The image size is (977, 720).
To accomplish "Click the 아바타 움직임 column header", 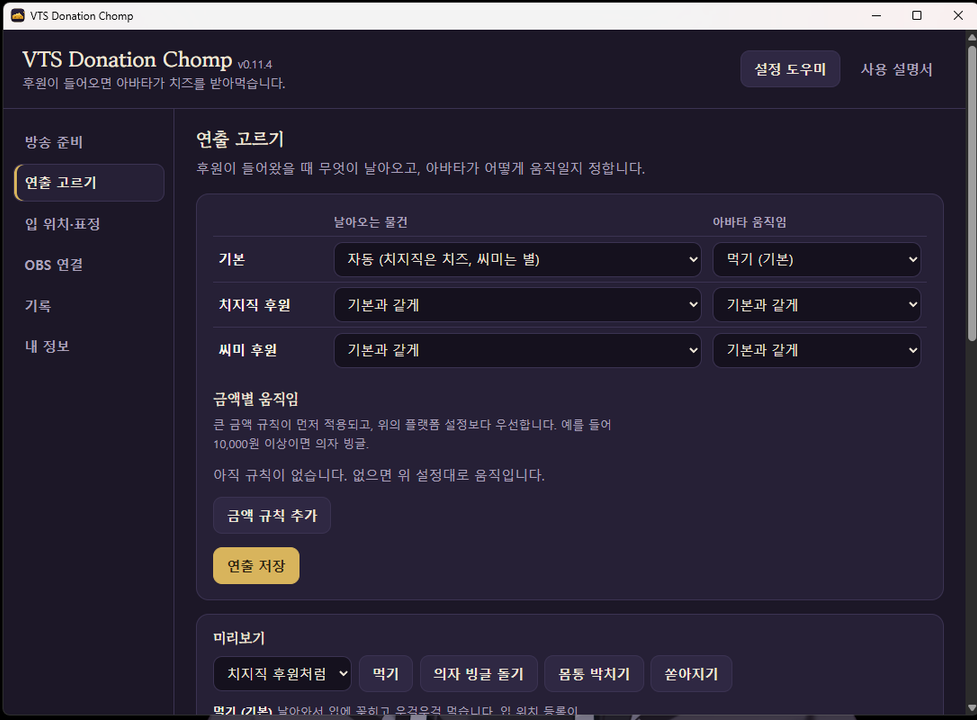I will click(x=750, y=222).
